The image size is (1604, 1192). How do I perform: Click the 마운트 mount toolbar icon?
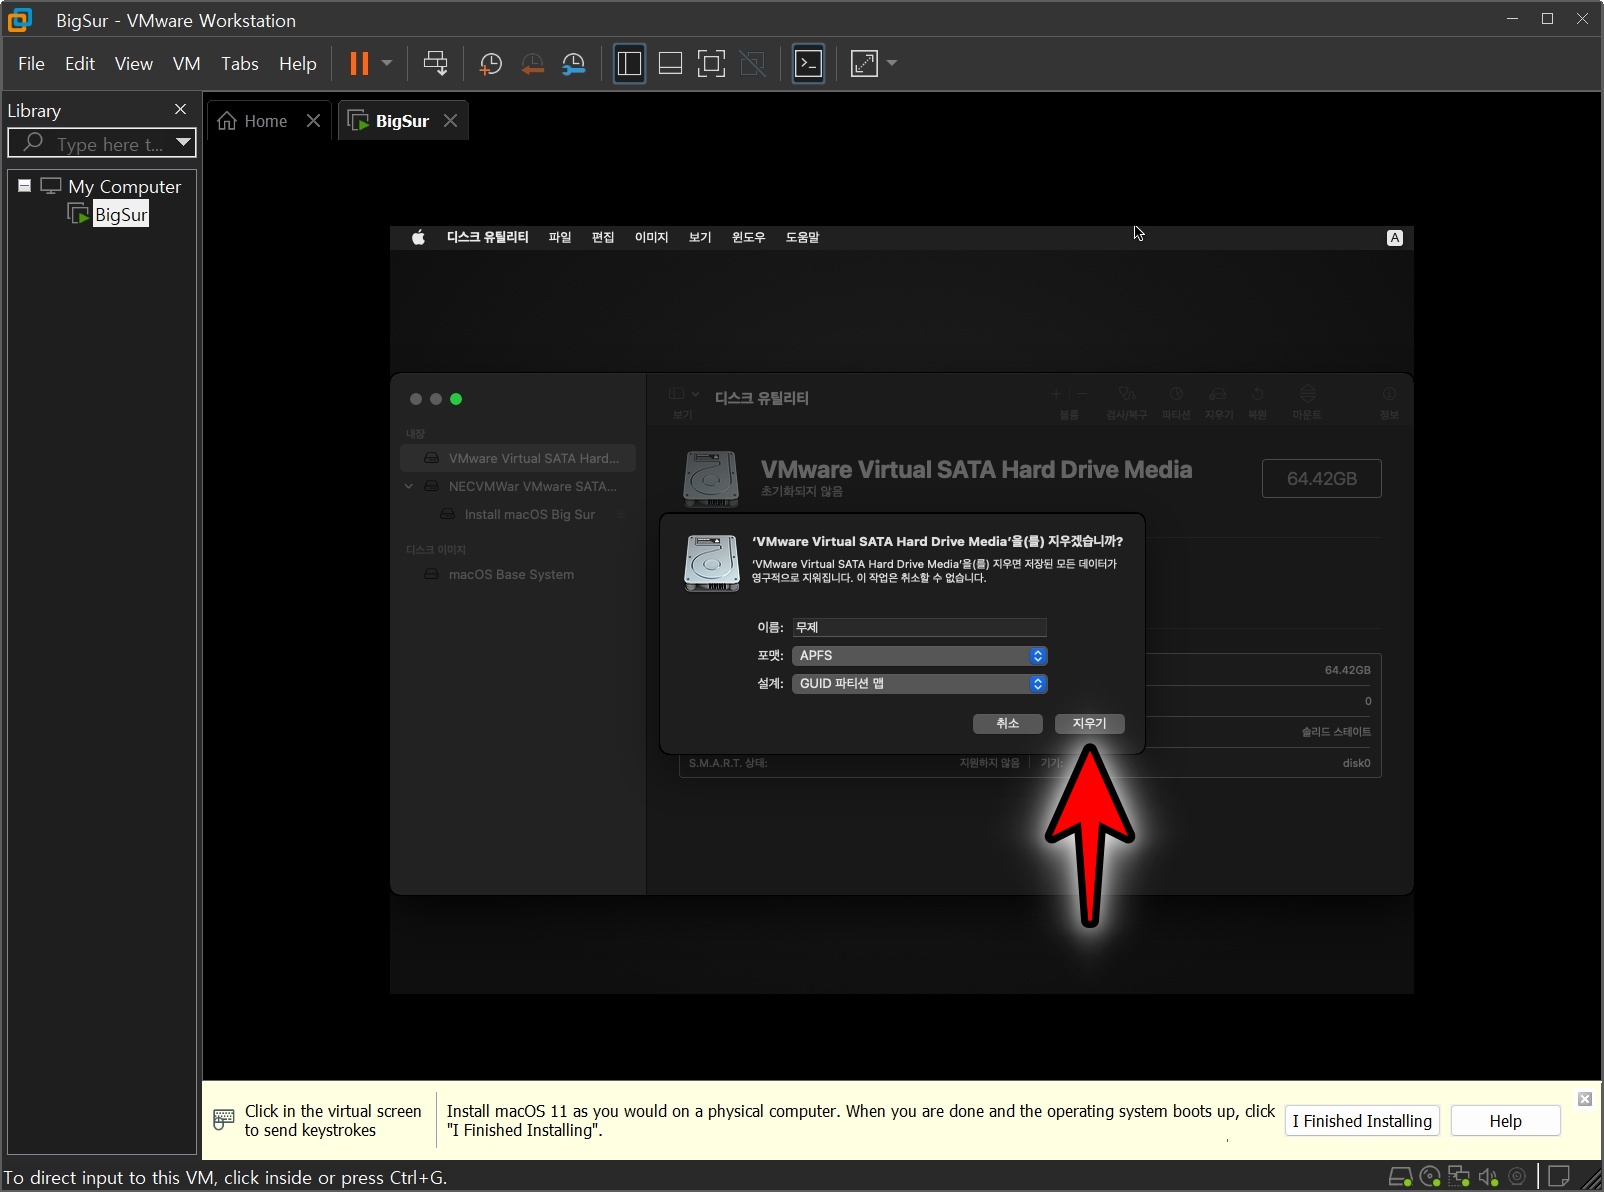1307,401
